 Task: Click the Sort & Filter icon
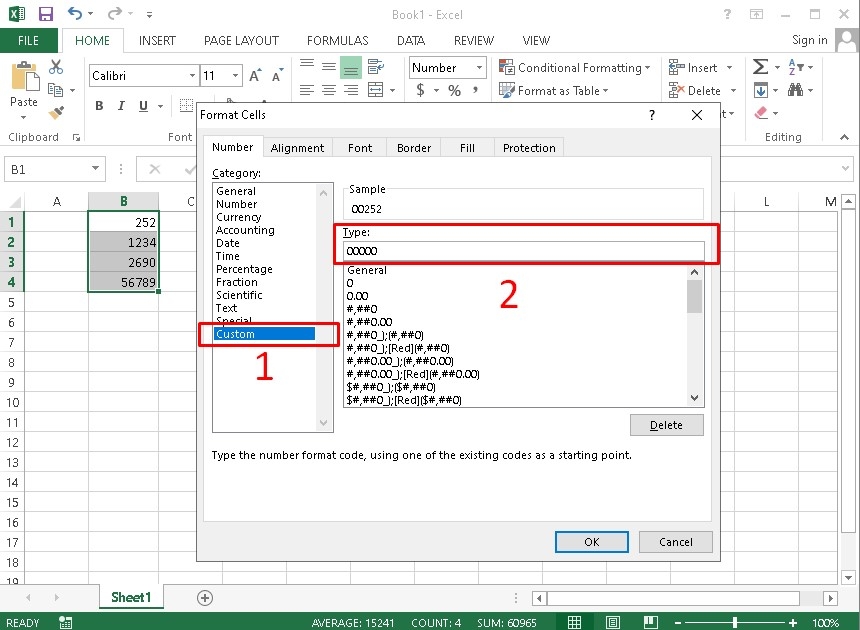point(795,67)
